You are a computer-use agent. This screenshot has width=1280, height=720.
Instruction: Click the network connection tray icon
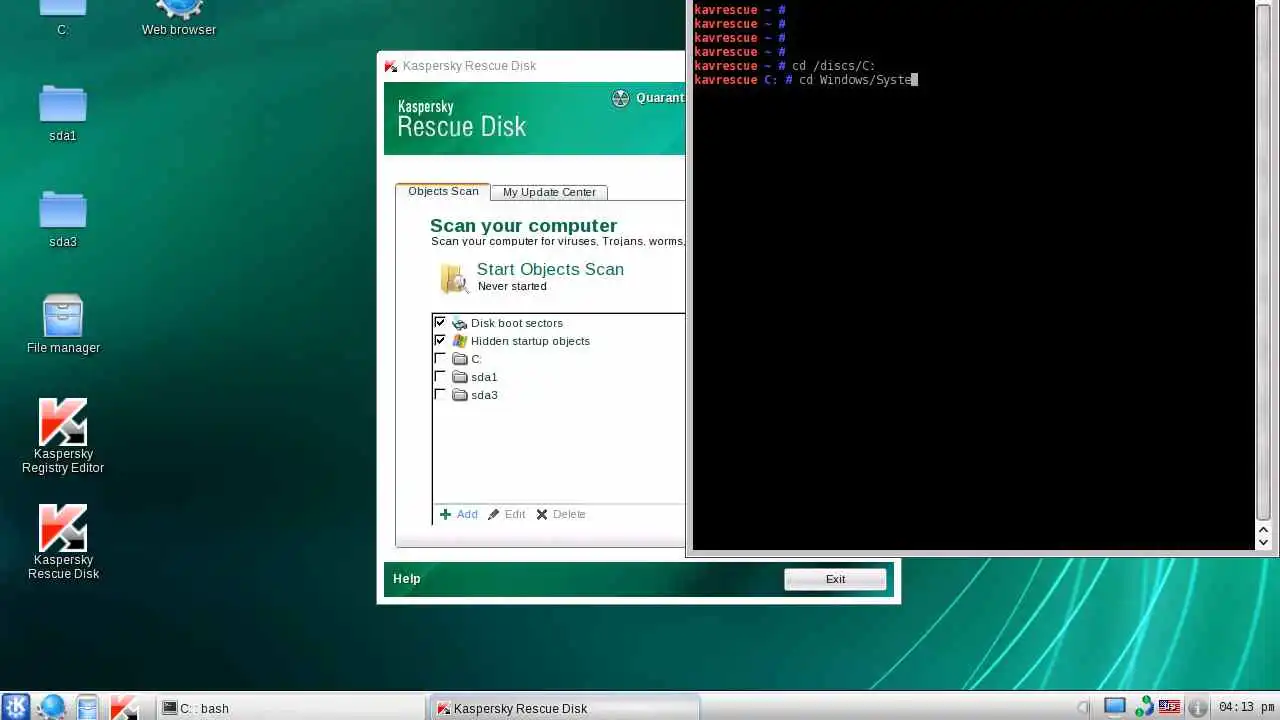(x=1143, y=707)
